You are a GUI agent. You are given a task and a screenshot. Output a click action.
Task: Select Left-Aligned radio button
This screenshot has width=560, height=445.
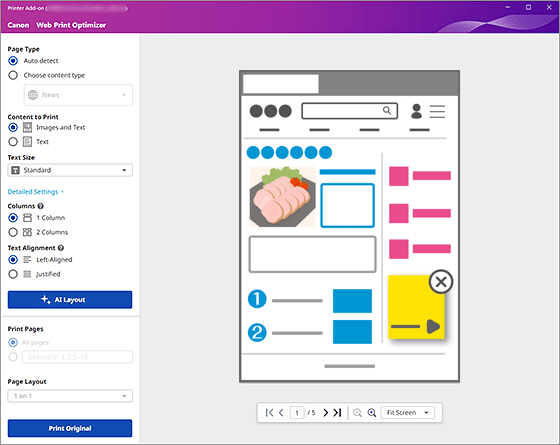click(x=13, y=260)
